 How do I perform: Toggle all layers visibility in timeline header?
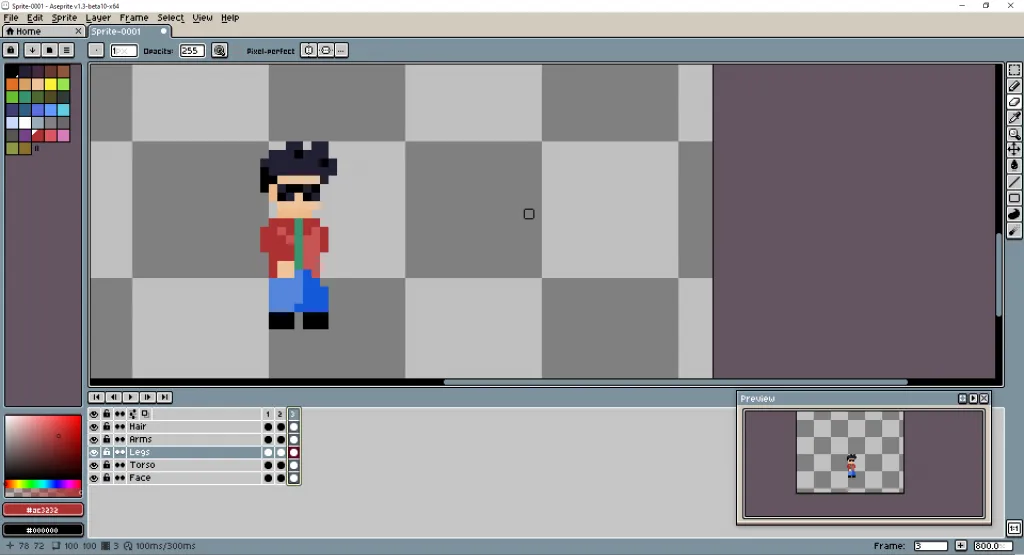[94, 414]
